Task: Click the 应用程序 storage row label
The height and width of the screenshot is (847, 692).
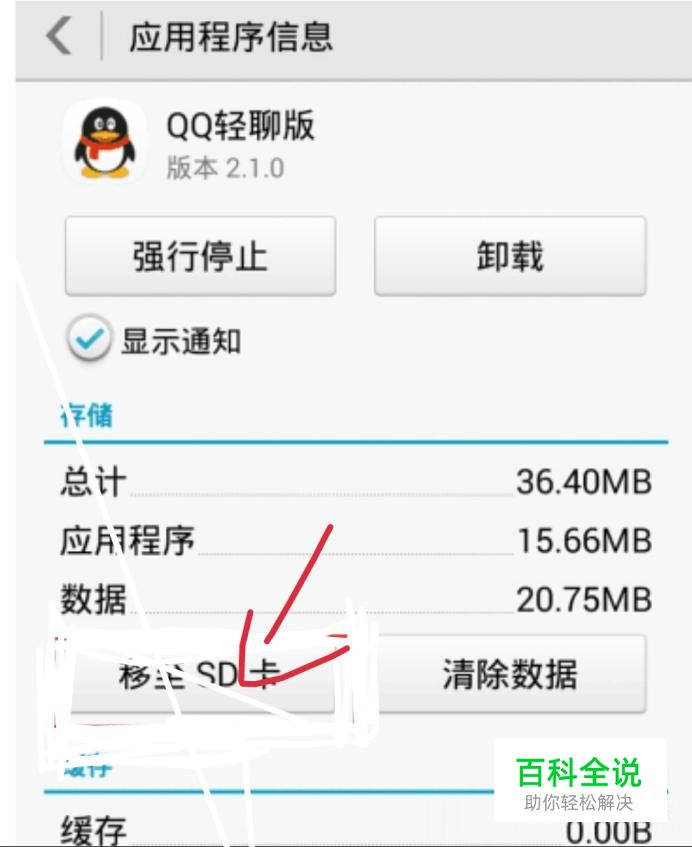Action: (127, 540)
